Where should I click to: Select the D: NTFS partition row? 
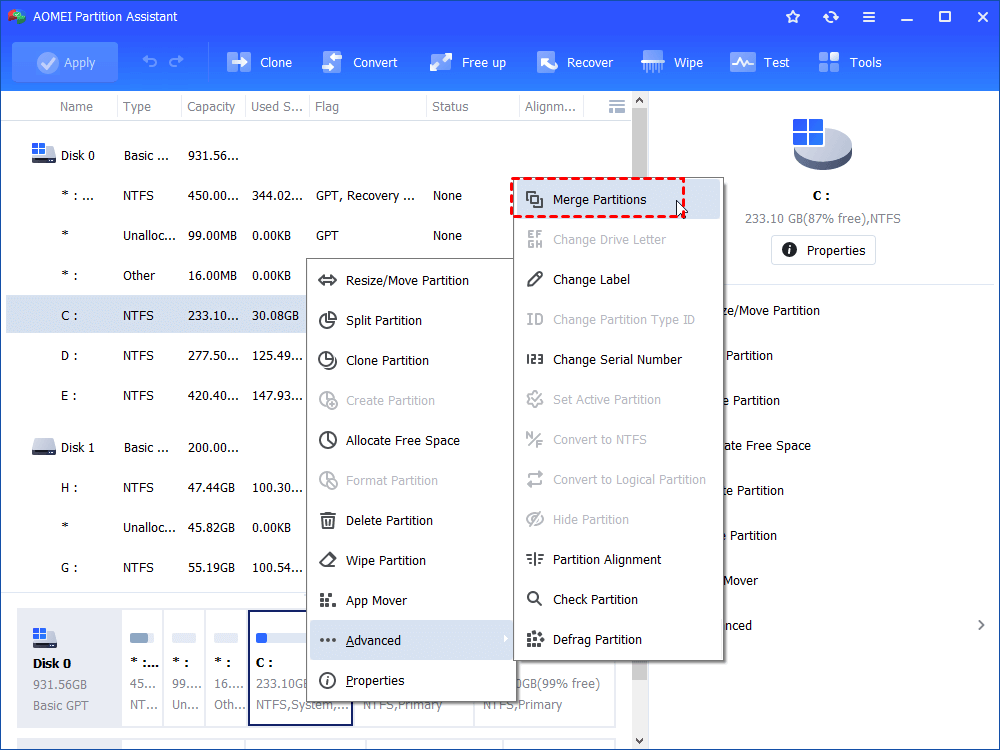point(156,355)
